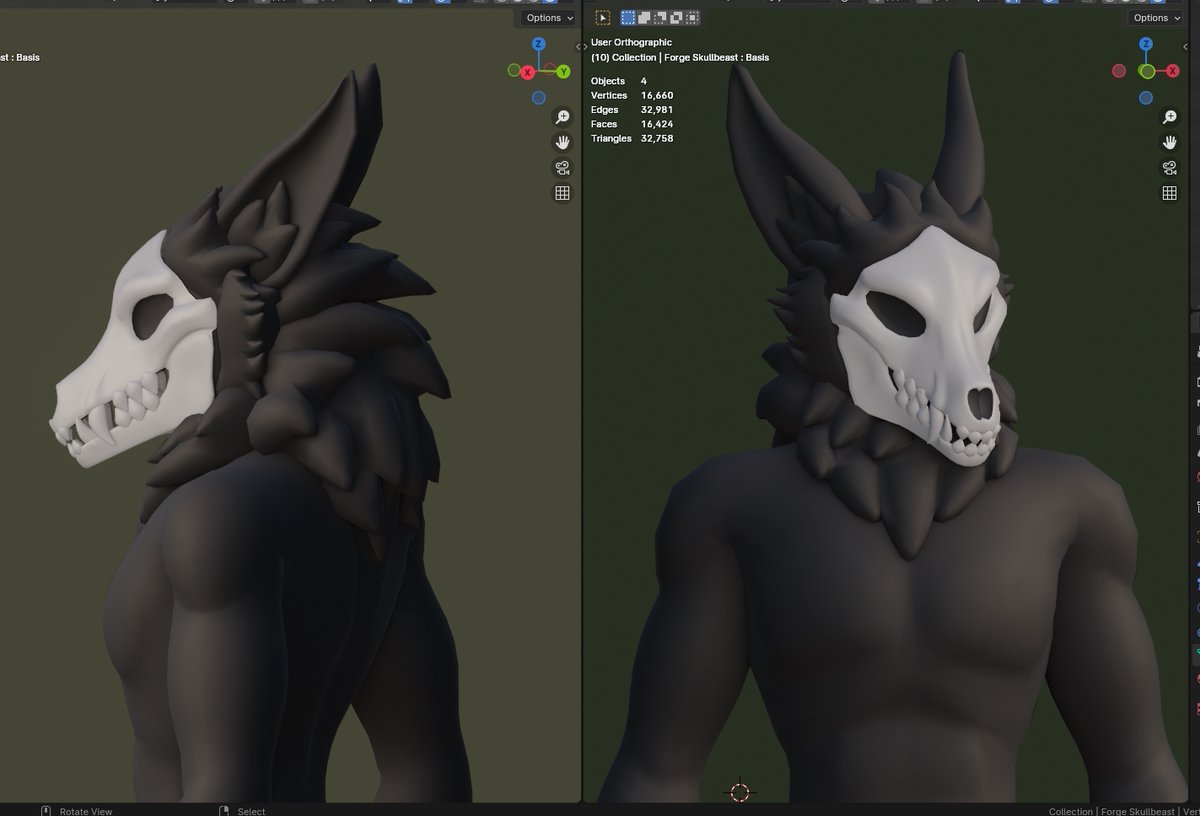Click User Orthographic view label
Image resolution: width=1200 pixels, height=816 pixels.
click(632, 43)
